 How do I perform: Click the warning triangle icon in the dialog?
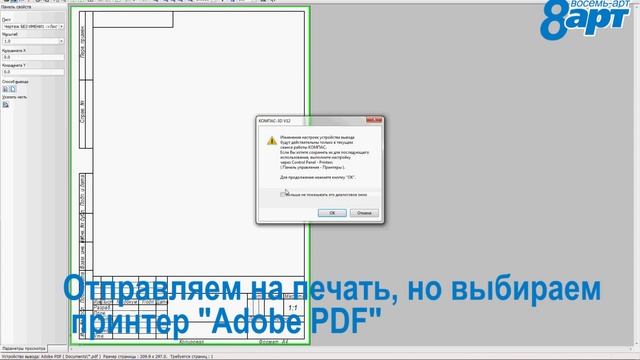(x=272, y=141)
